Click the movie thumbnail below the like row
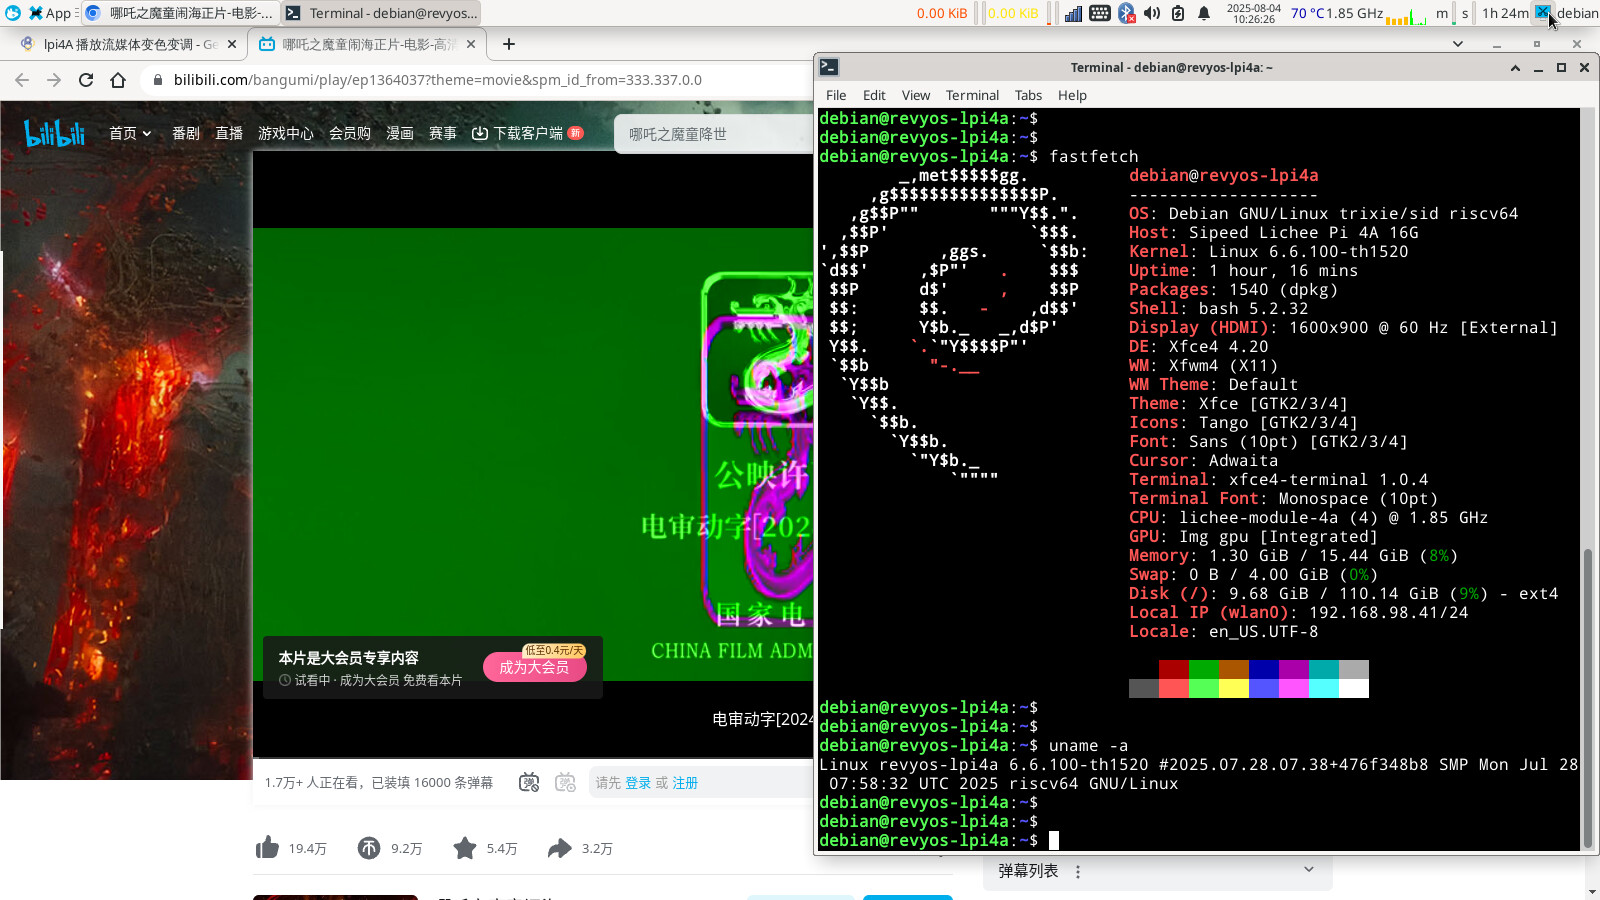The width and height of the screenshot is (1600, 900). point(335,897)
